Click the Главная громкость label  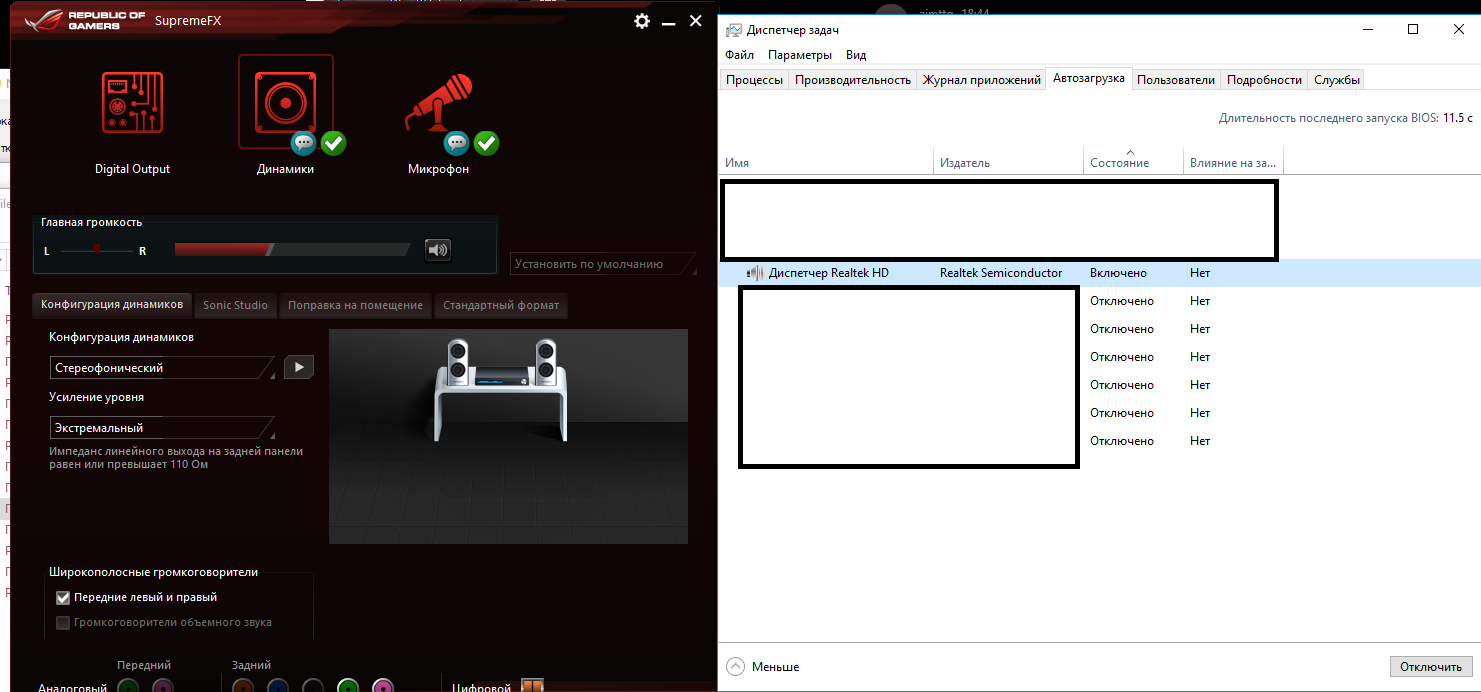pos(92,223)
